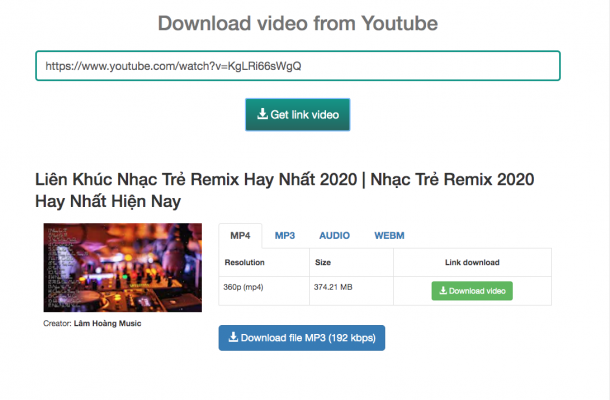Open the DJ mixer video thumbnail
610x400 pixels.
[123, 269]
